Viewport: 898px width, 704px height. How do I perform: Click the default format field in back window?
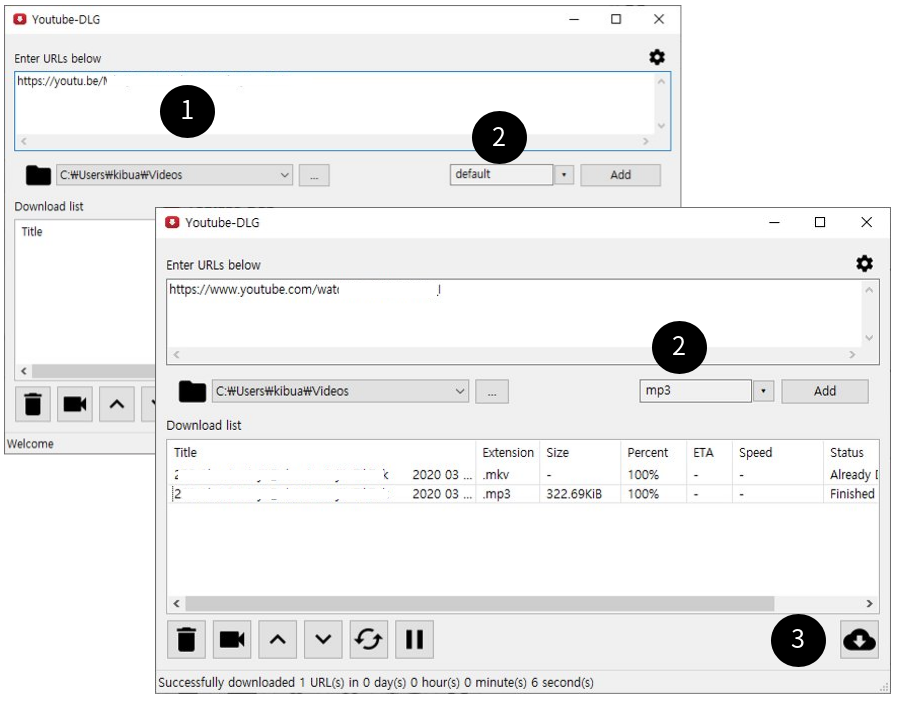(502, 174)
